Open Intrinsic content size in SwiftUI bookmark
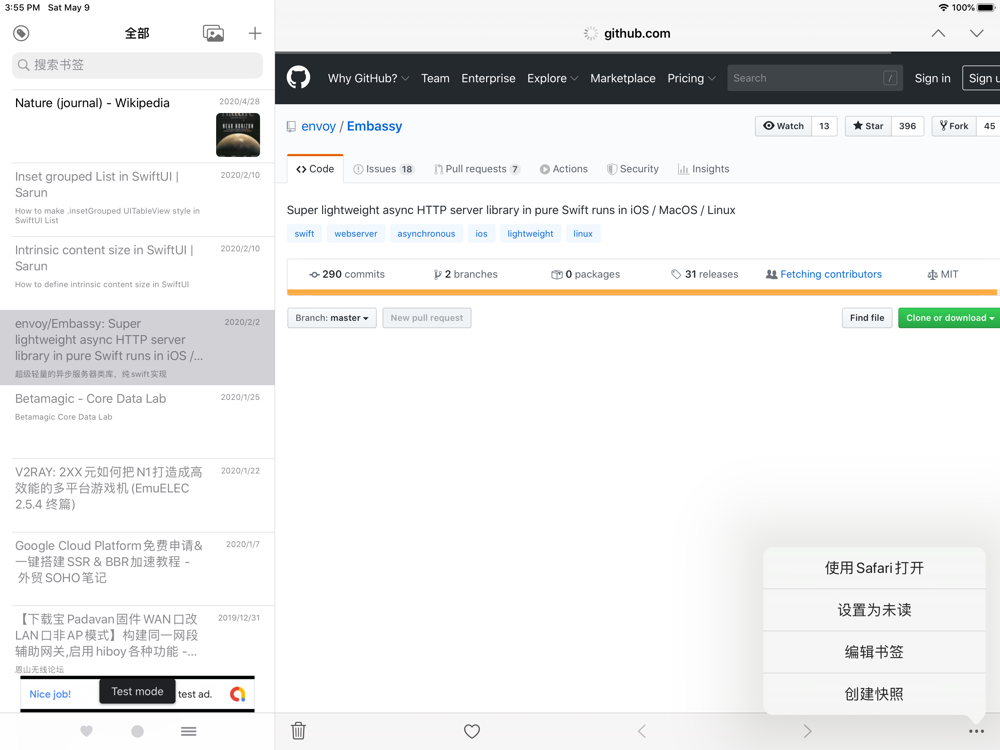 (137, 273)
